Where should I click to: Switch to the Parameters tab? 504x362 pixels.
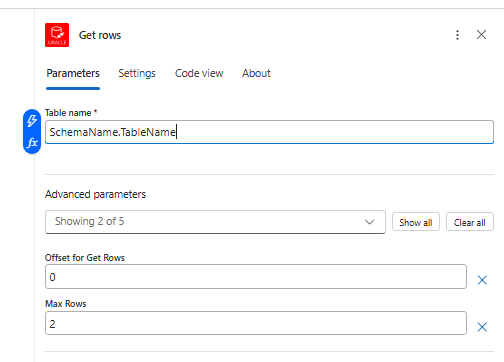coord(73,73)
